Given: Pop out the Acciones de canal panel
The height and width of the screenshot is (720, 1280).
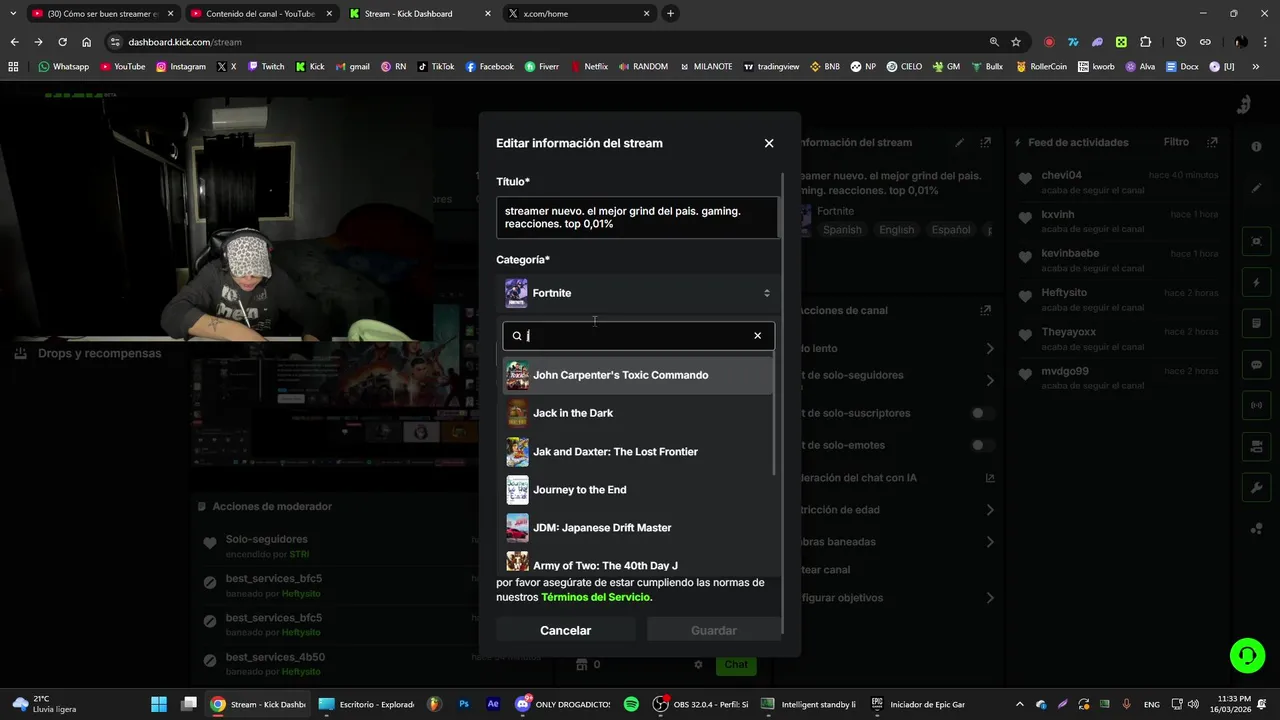Looking at the screenshot, I should (986, 310).
